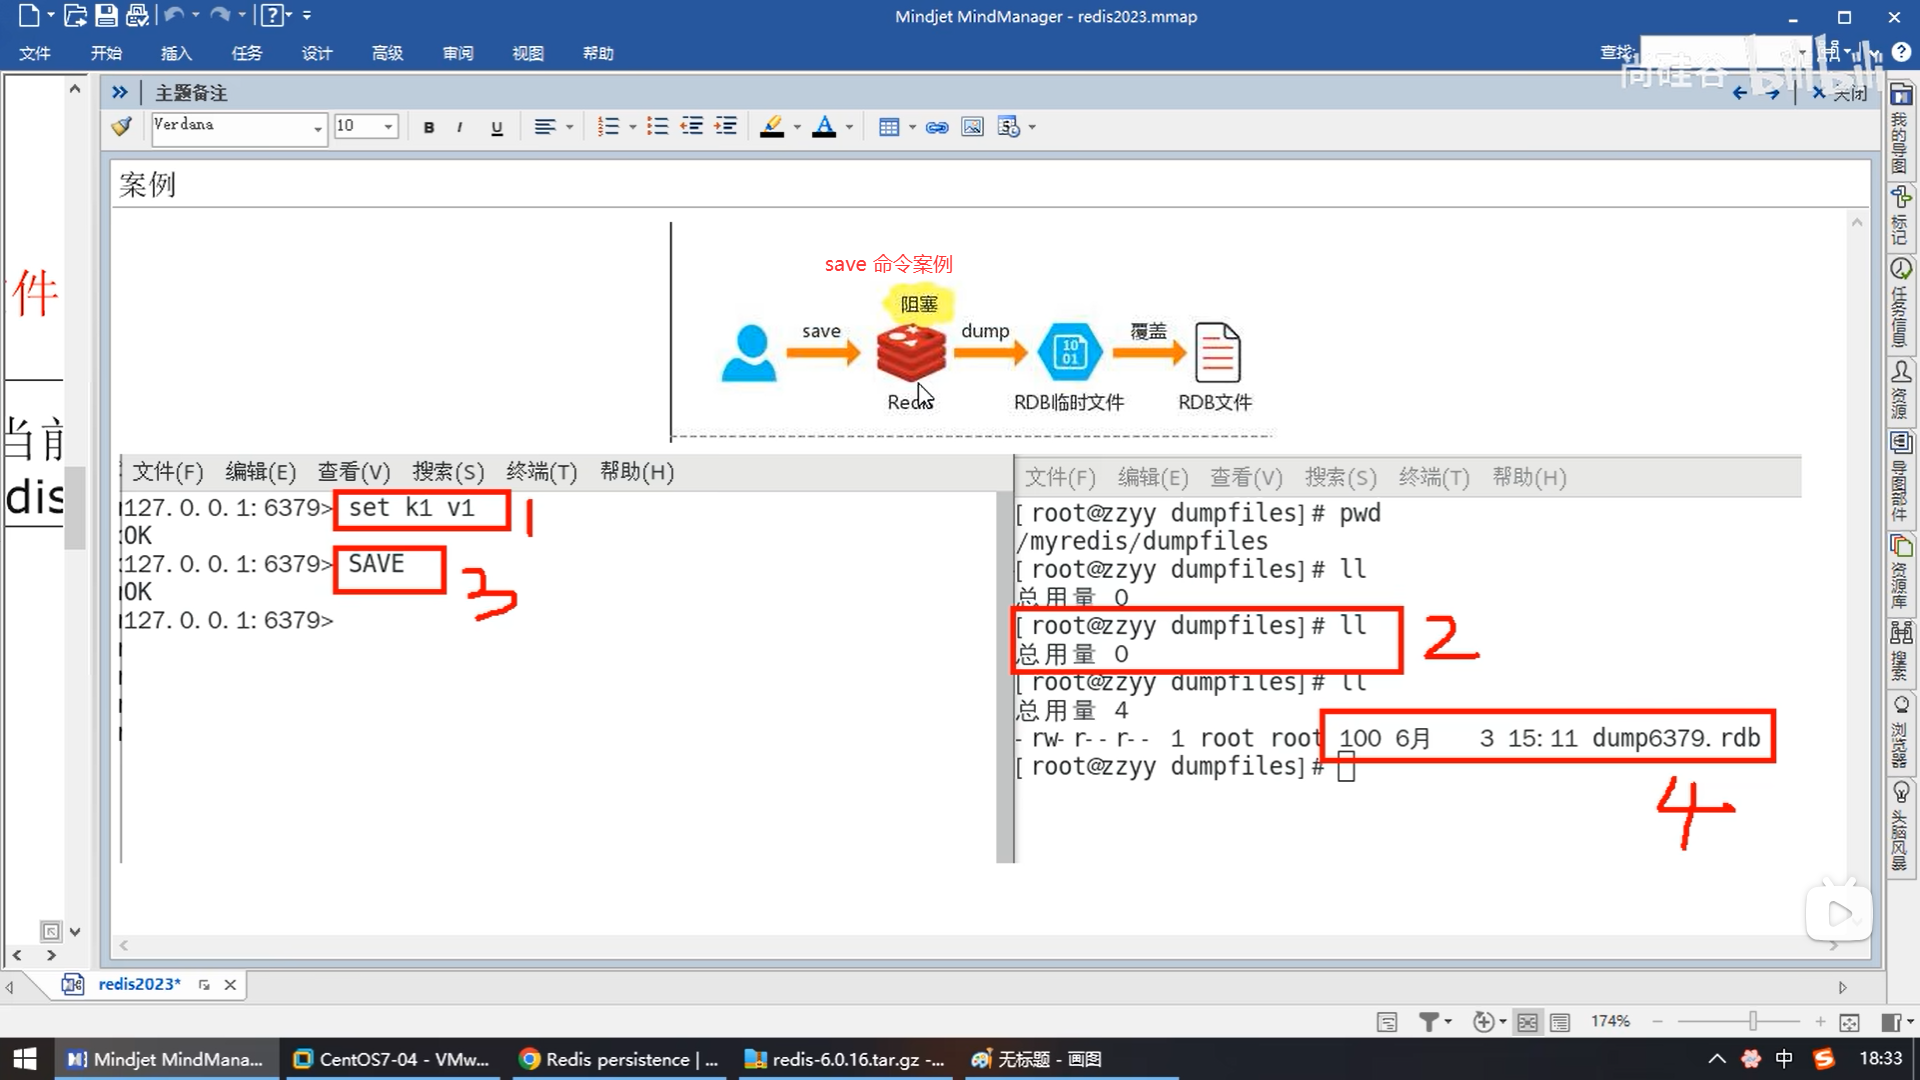Screen dimensions: 1920x1080
Task: Open Redis persistence Chrome taskbar item
Action: pyautogui.click(x=620, y=1059)
